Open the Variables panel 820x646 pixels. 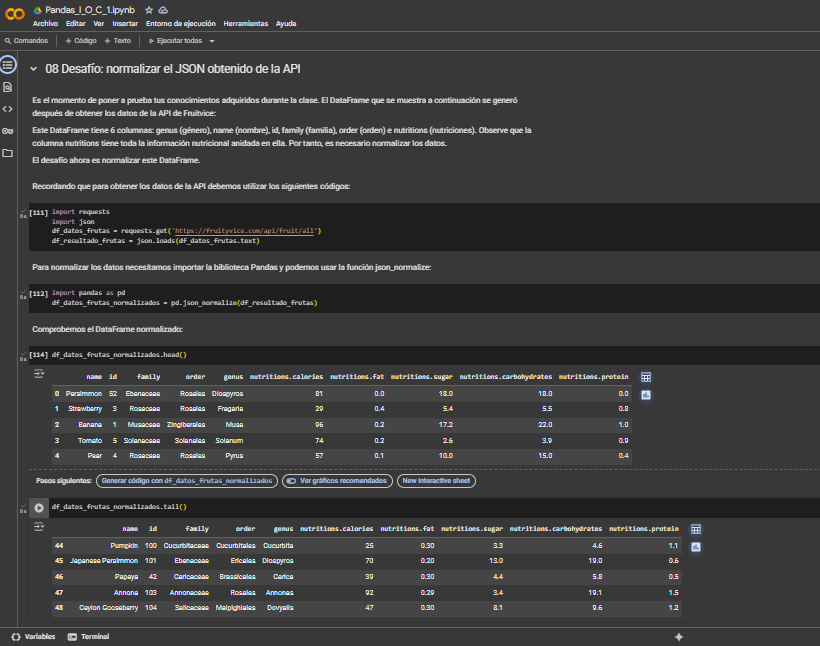point(33,637)
